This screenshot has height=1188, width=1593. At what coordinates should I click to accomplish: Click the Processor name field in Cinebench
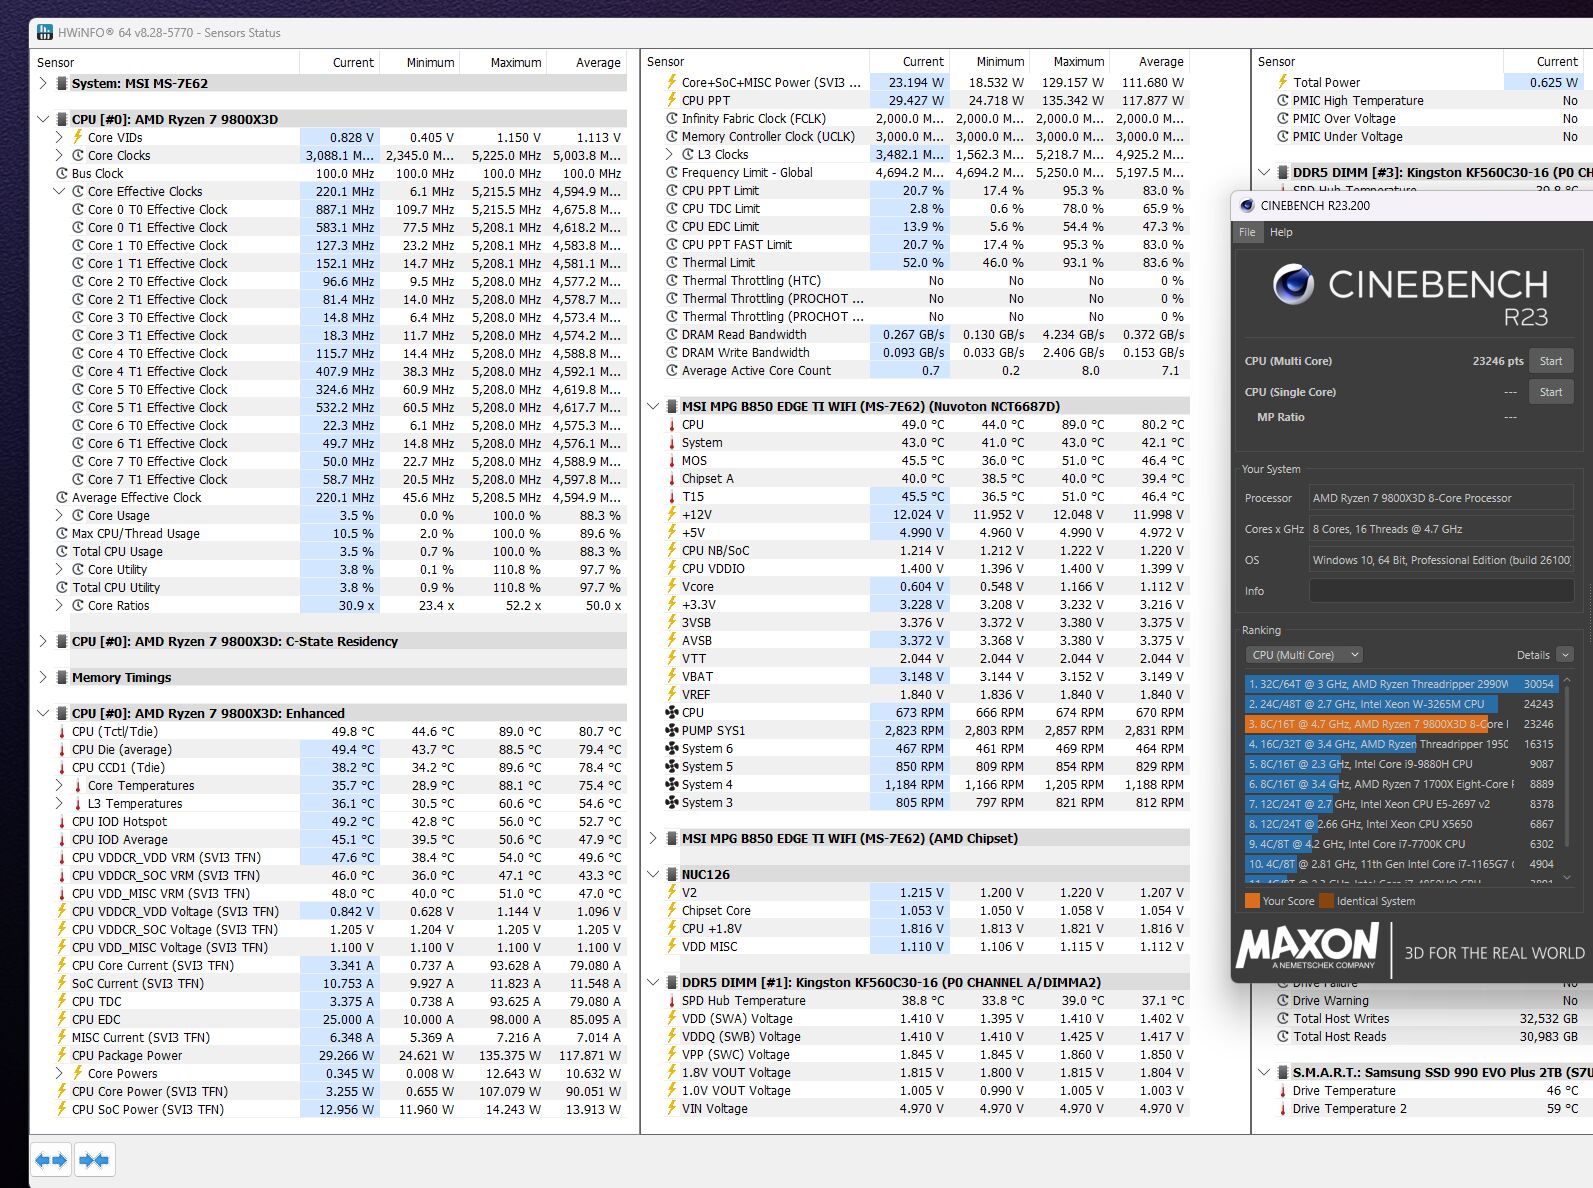(x=1441, y=498)
